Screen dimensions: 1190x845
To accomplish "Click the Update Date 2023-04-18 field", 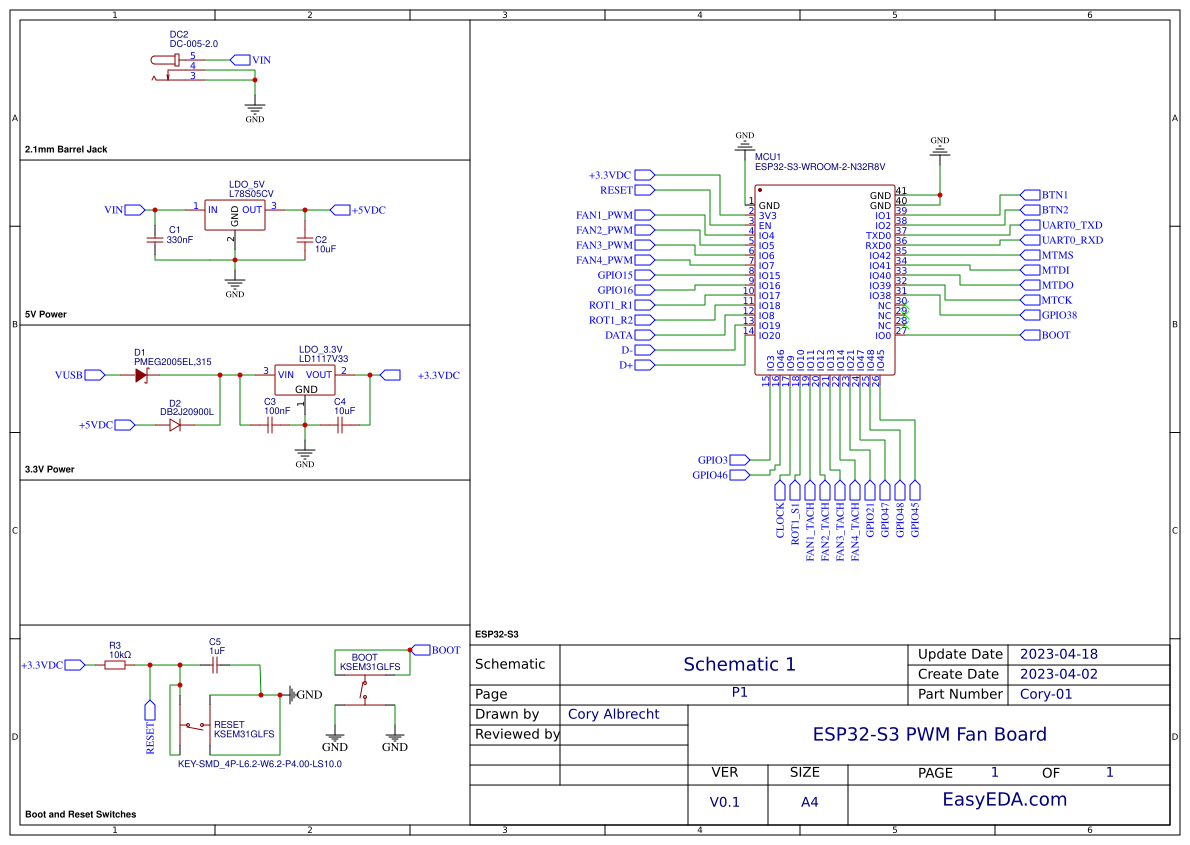I will 1060,654.
